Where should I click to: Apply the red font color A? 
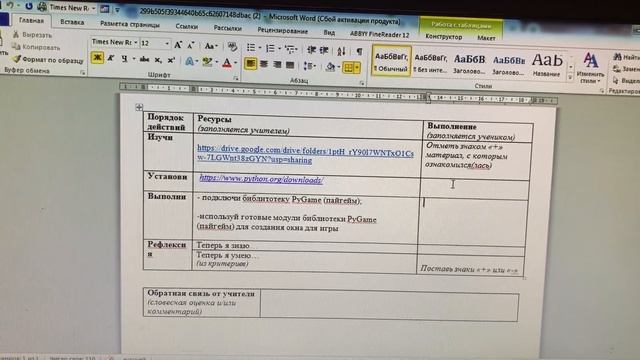coord(227,63)
